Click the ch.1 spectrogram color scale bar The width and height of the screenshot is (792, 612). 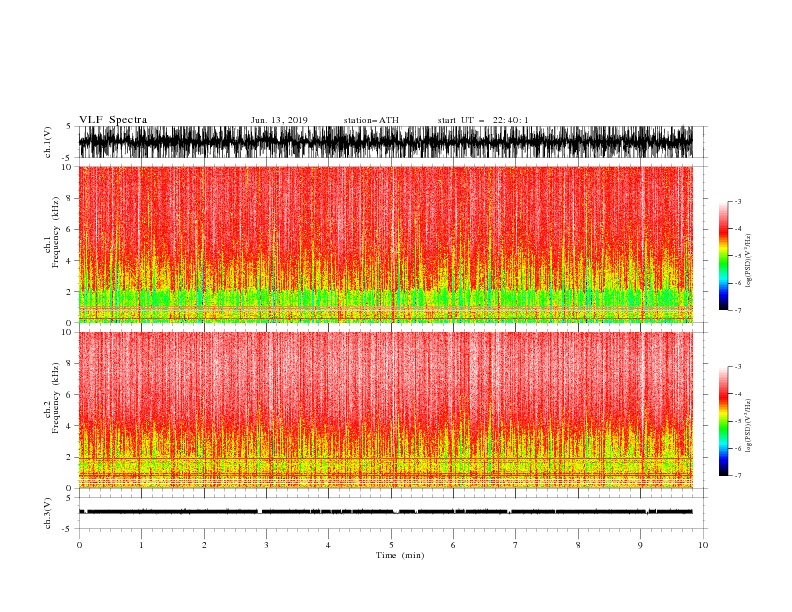click(723, 256)
